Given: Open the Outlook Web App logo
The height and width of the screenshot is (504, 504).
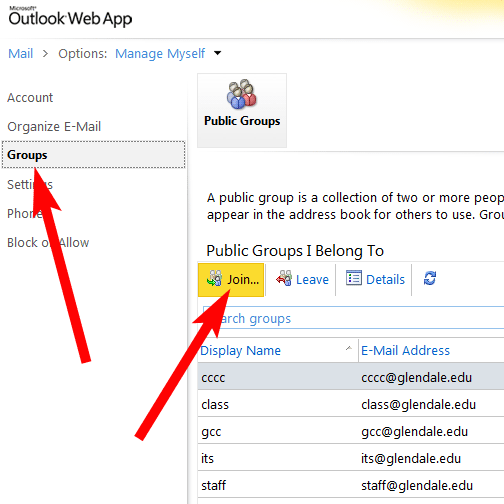Looking at the screenshot, I should 70,17.
